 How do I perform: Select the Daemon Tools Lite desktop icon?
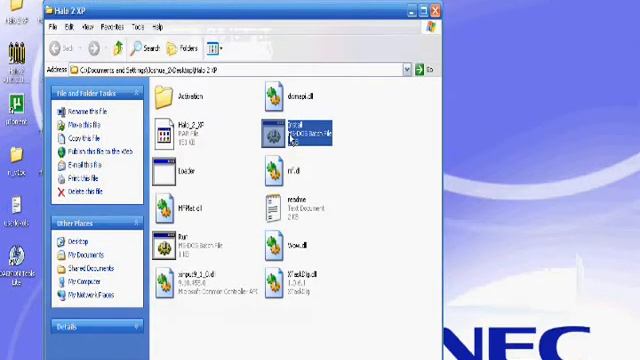coord(17,256)
